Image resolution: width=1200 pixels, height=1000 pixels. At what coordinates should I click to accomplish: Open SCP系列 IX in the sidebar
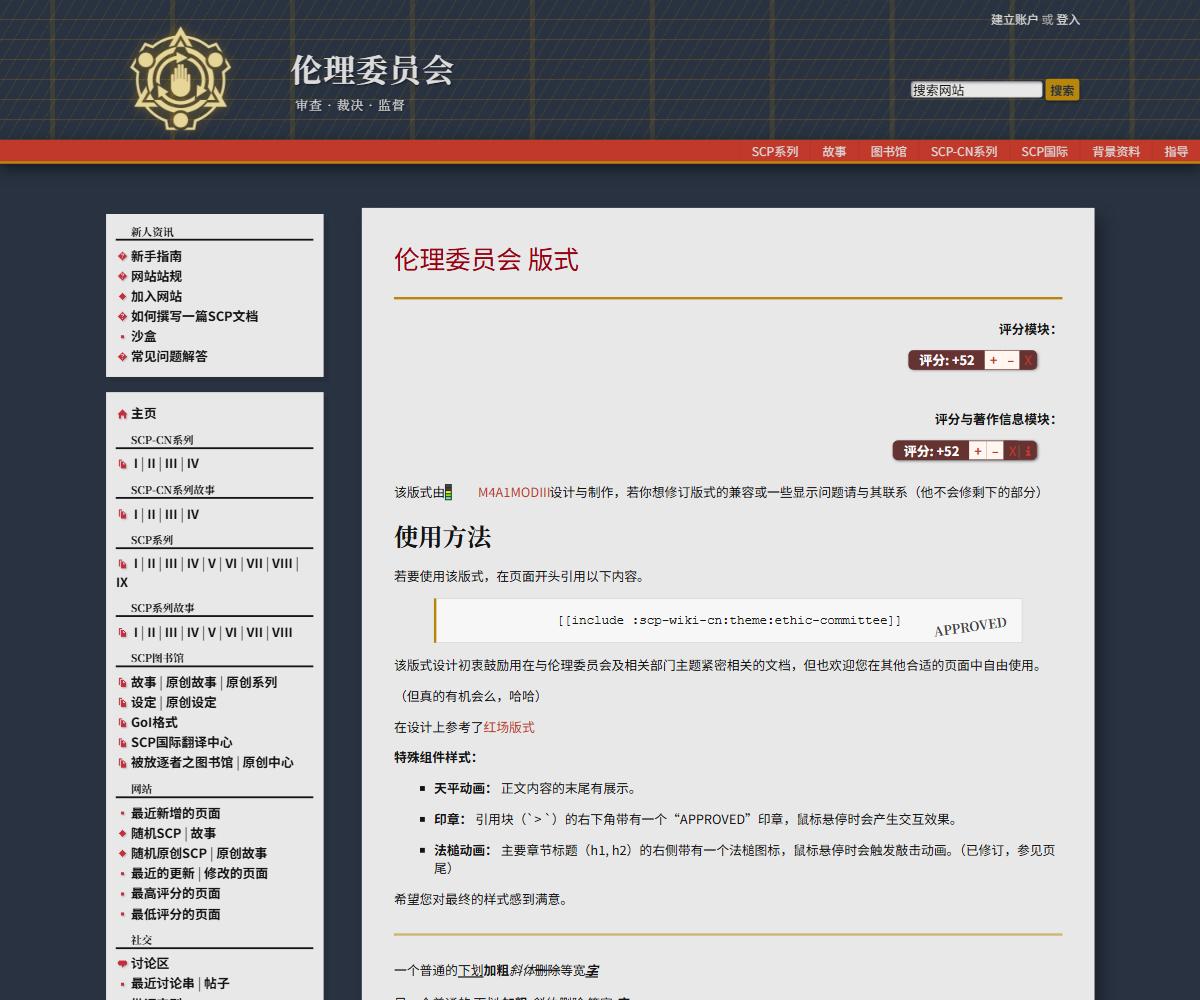coord(122,582)
